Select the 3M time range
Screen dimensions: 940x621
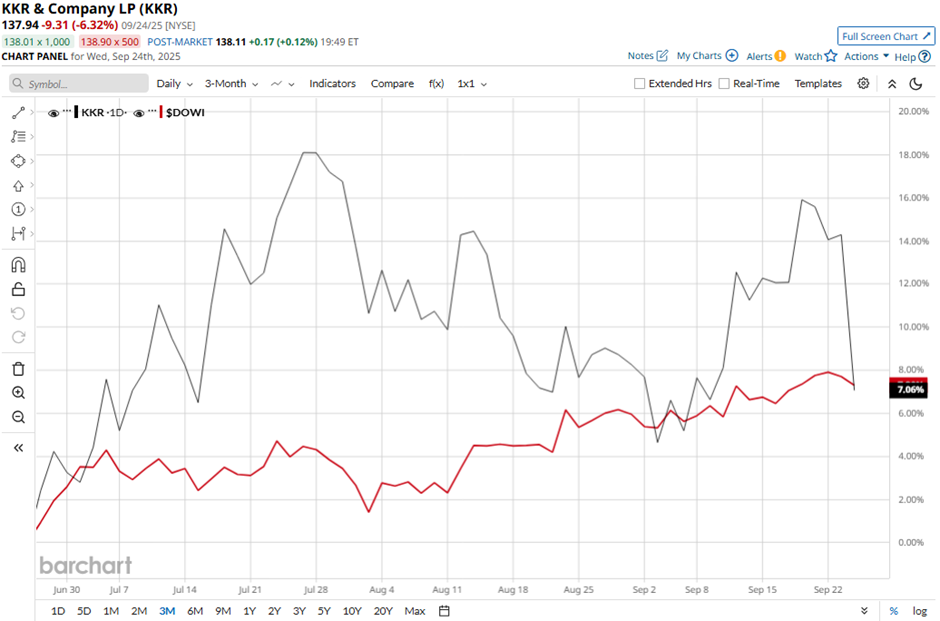167,611
